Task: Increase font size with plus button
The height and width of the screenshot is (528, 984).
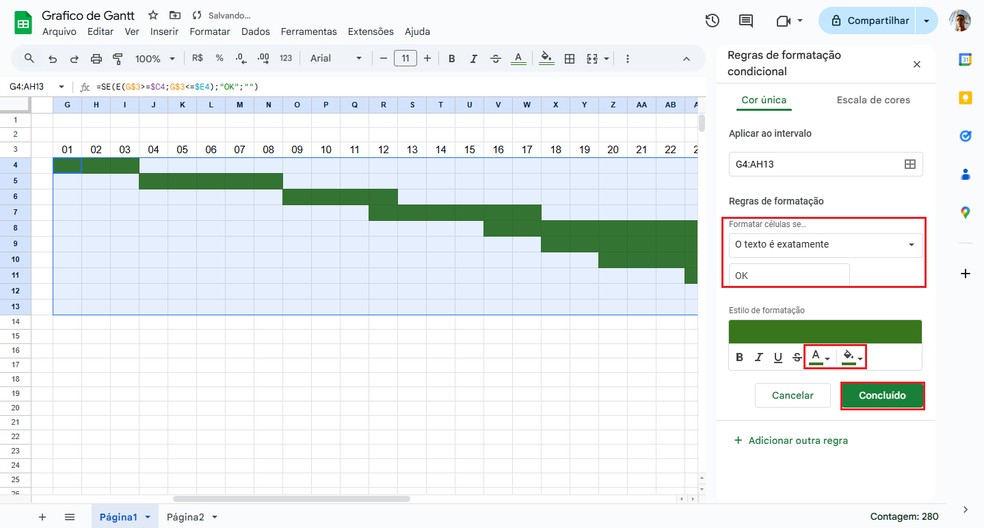Action: tap(427, 58)
